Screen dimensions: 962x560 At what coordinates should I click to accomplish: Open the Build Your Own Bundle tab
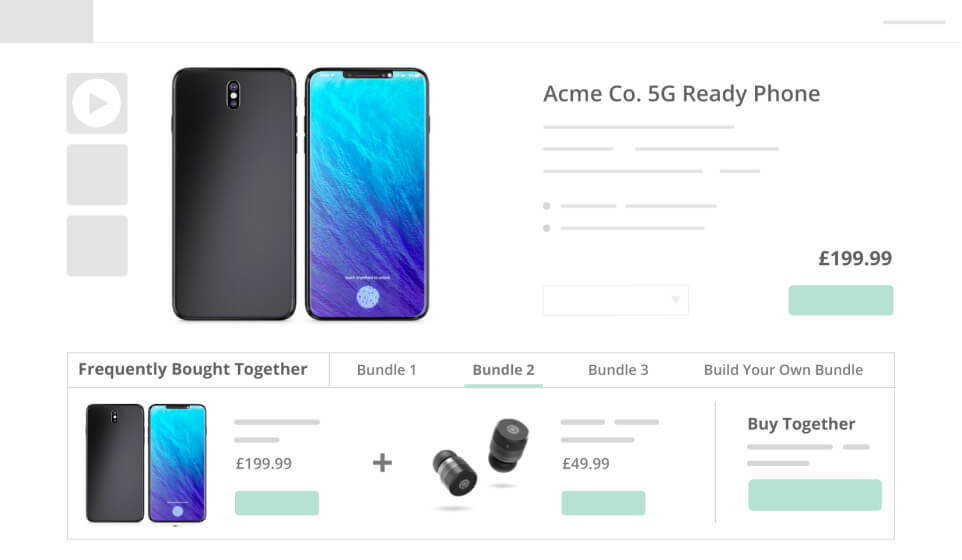[783, 370]
